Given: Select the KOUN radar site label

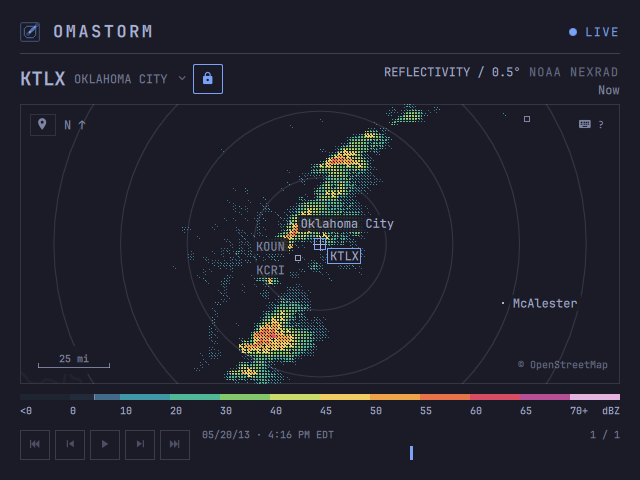Looking at the screenshot, I should (270, 247).
